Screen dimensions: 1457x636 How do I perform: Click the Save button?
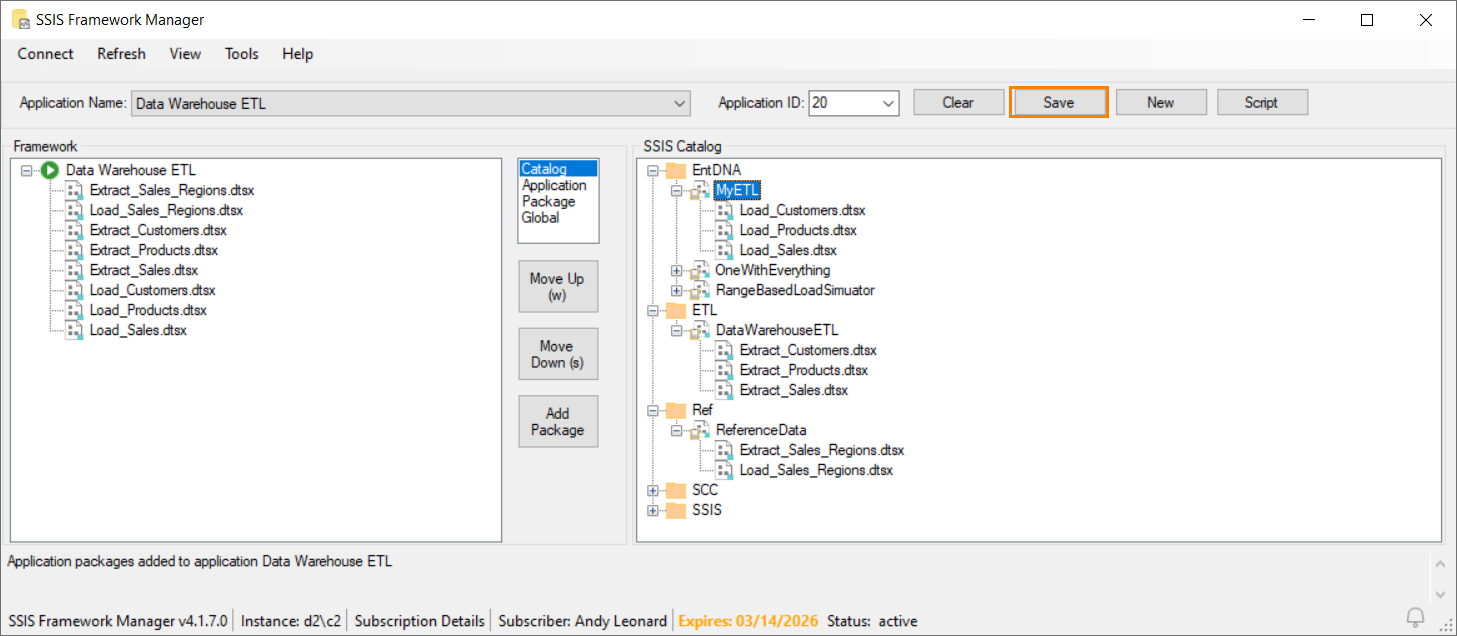1058,102
